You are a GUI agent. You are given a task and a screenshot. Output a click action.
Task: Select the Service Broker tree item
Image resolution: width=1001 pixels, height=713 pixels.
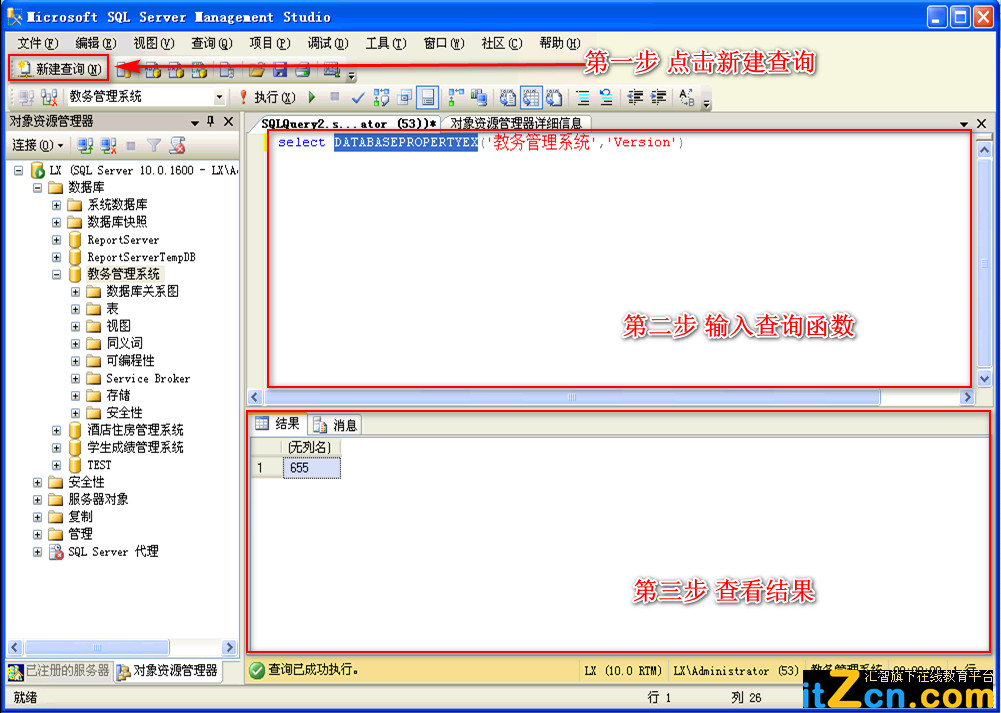(x=148, y=379)
